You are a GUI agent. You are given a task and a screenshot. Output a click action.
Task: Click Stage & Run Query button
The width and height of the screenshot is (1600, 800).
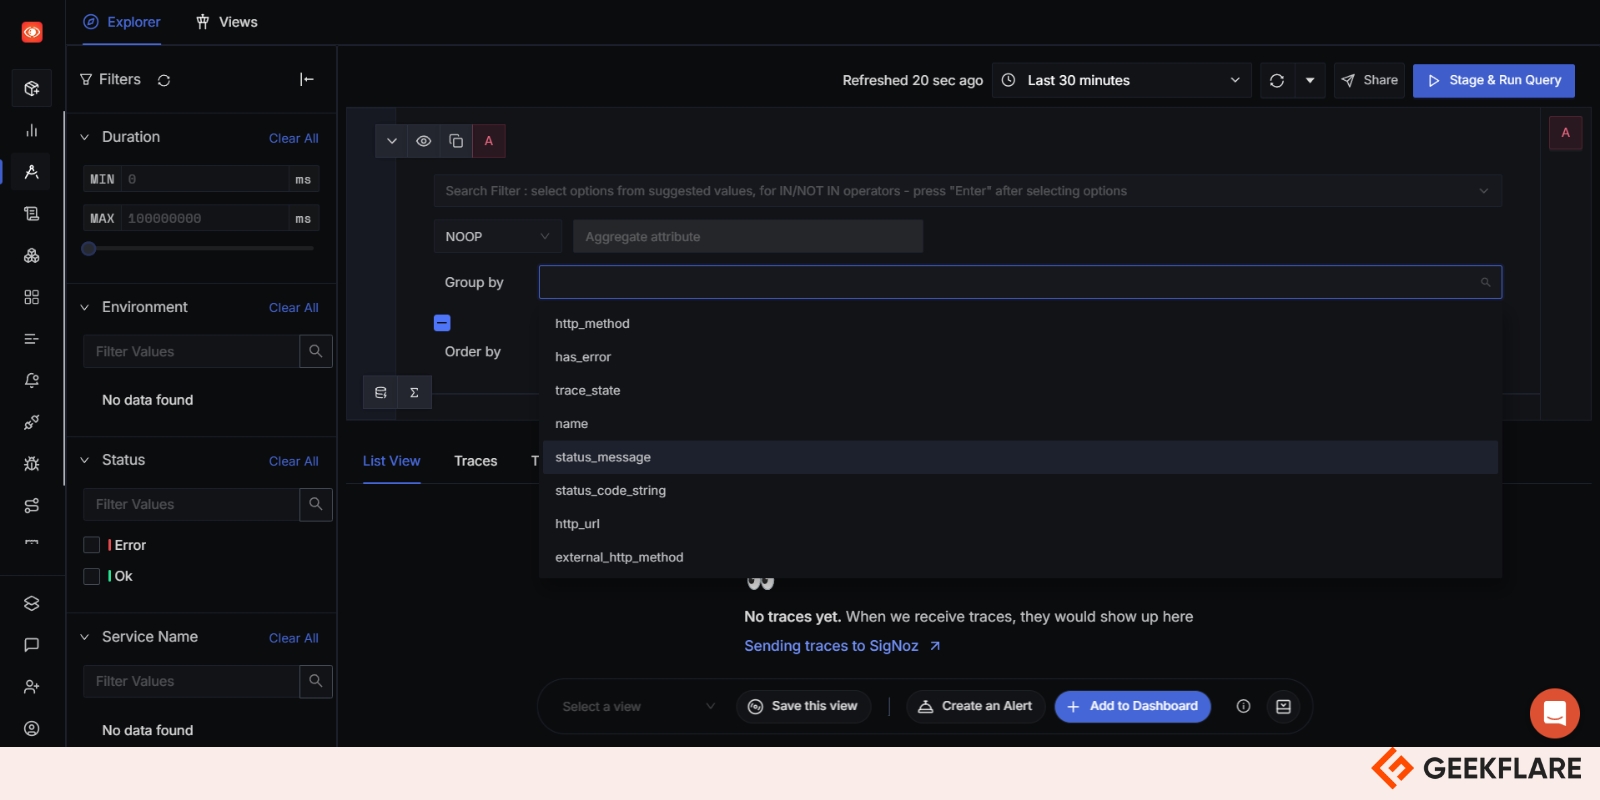point(1493,81)
